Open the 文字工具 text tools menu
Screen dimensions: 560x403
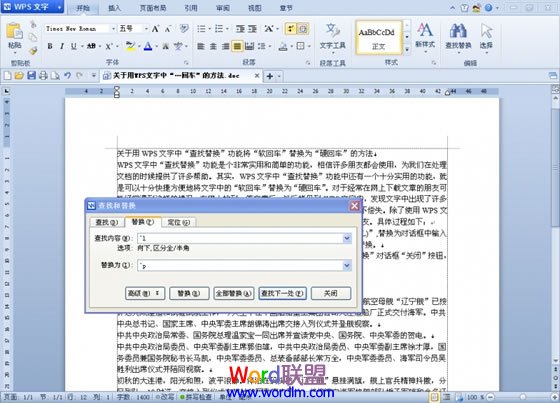click(332, 38)
